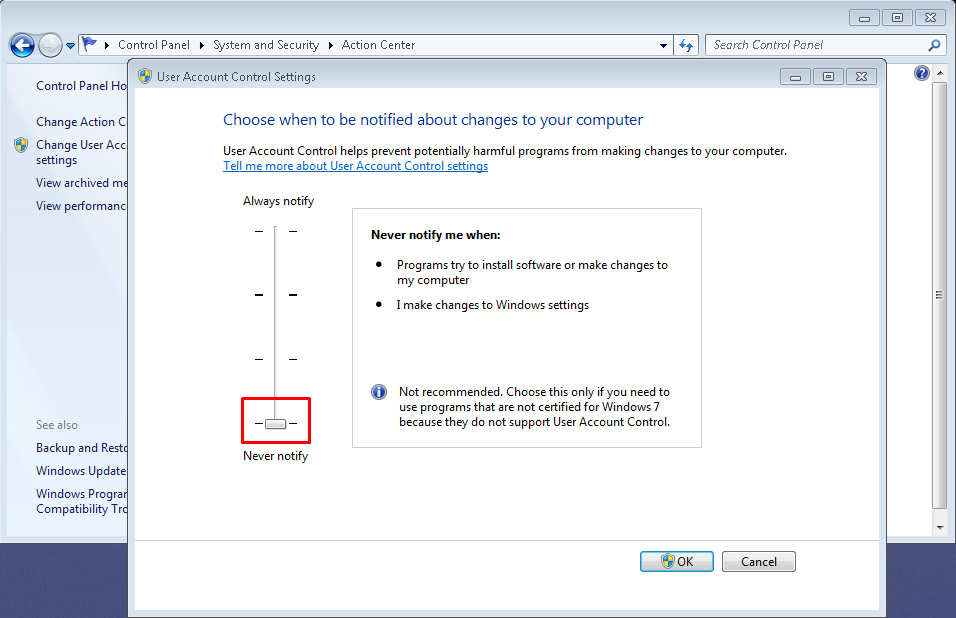
Task: Open View performance information link
Action: [80, 206]
